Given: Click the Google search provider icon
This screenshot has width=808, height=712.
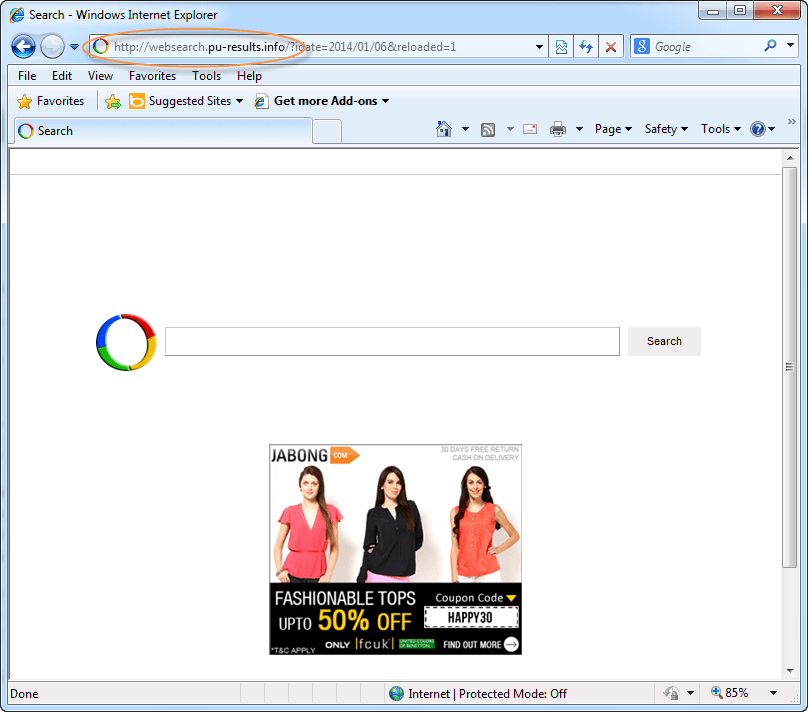Looking at the screenshot, I should [642, 46].
